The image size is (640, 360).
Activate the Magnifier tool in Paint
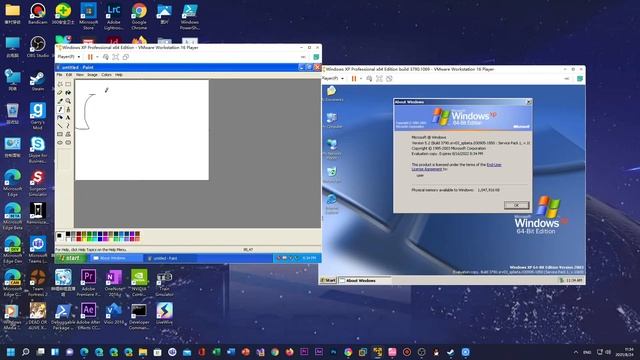(x=68, y=101)
